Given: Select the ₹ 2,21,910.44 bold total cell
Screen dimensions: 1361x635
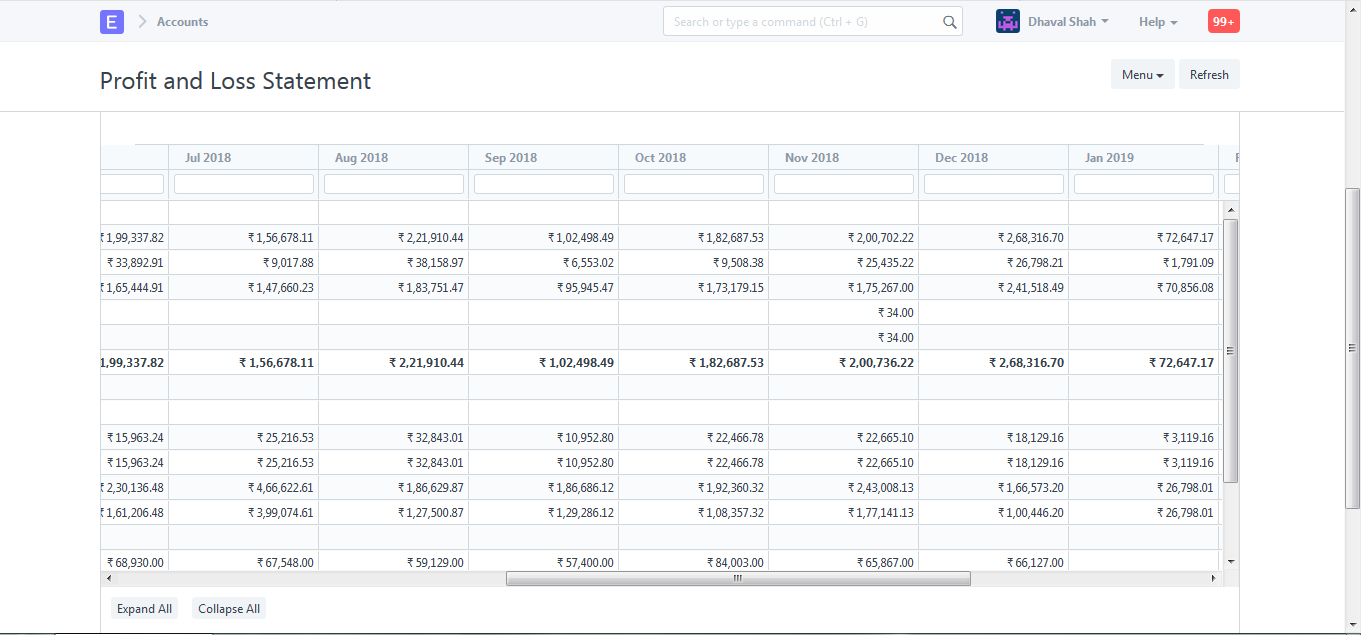Looking at the screenshot, I should [x=394, y=363].
